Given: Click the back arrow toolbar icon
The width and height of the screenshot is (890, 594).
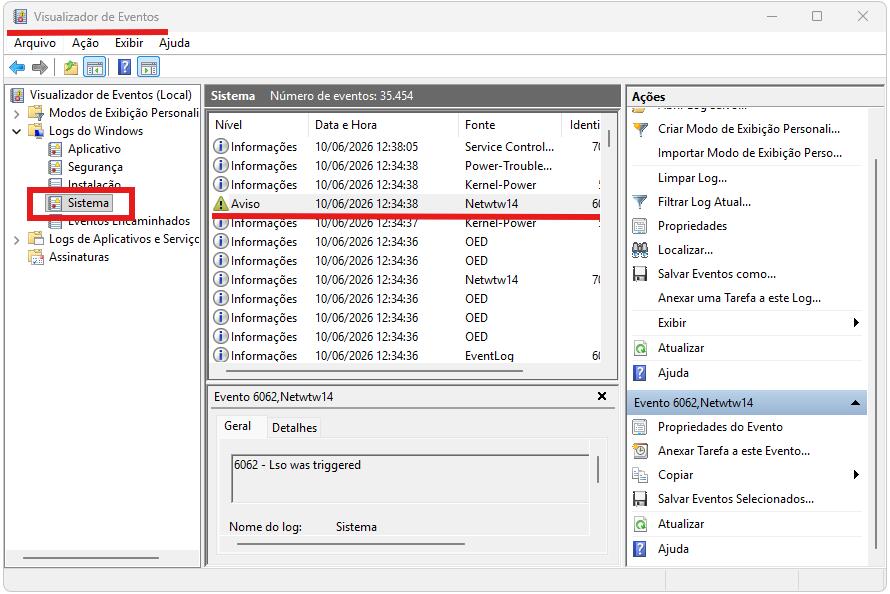Looking at the screenshot, I should tap(17, 68).
